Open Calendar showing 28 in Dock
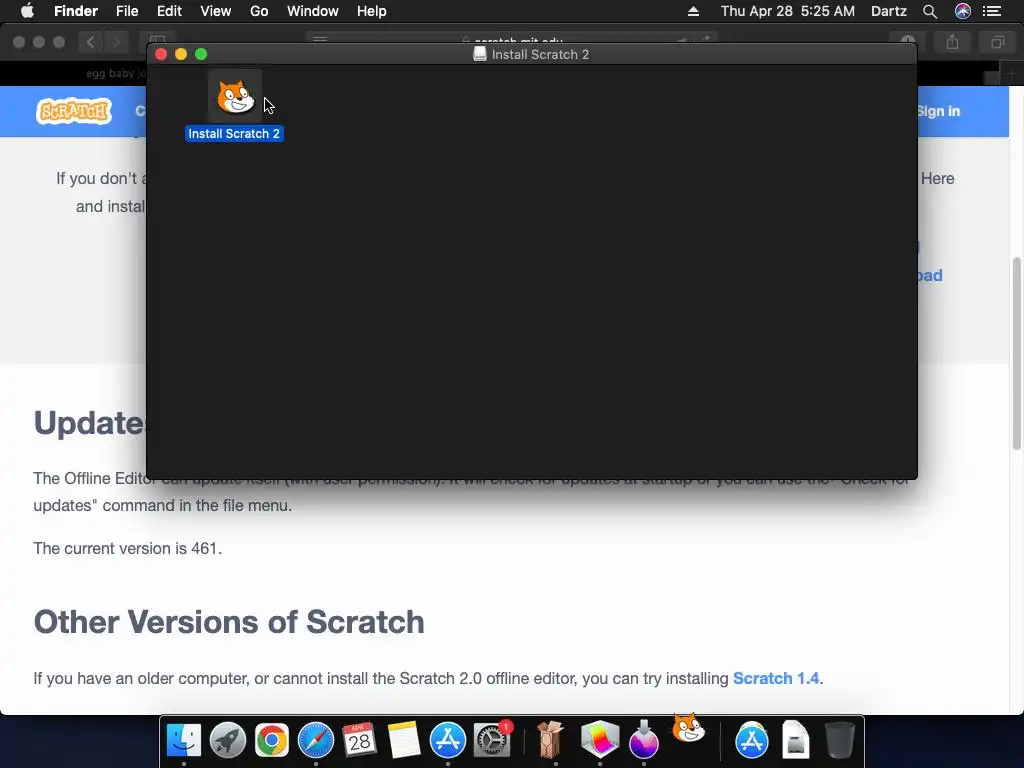 click(359, 740)
